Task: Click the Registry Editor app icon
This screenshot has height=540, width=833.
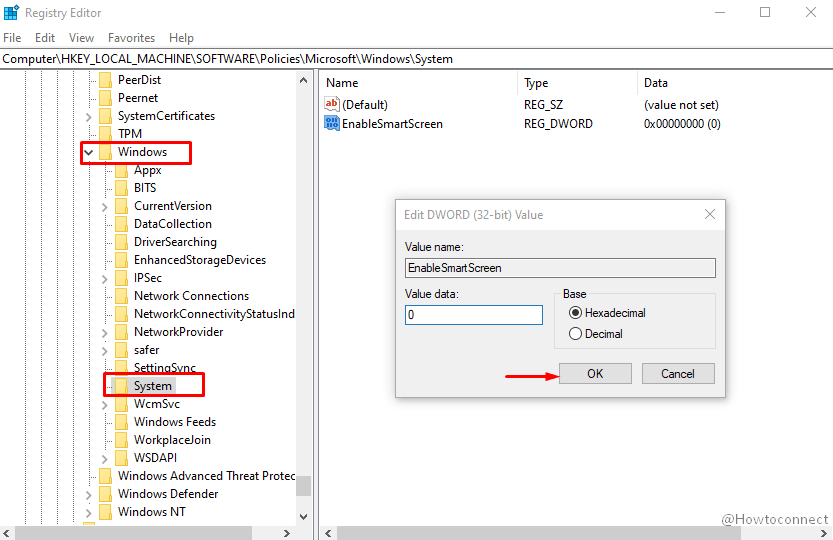Action: (11, 12)
